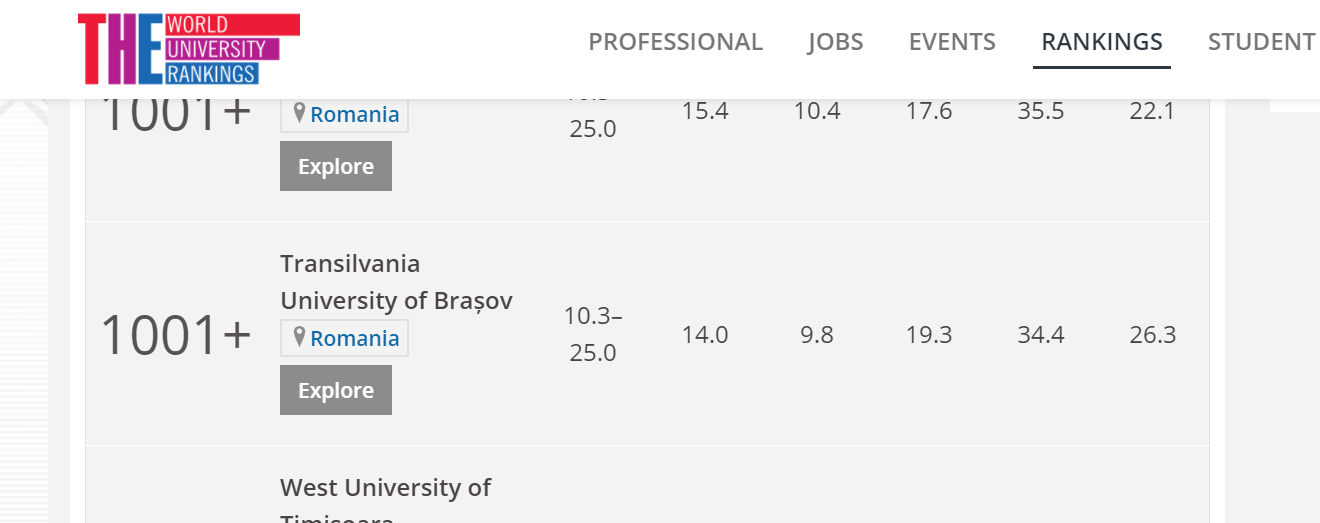Screen dimensions: 1320x523
Task: Open the STUDENT navigation item
Action: (1262, 42)
